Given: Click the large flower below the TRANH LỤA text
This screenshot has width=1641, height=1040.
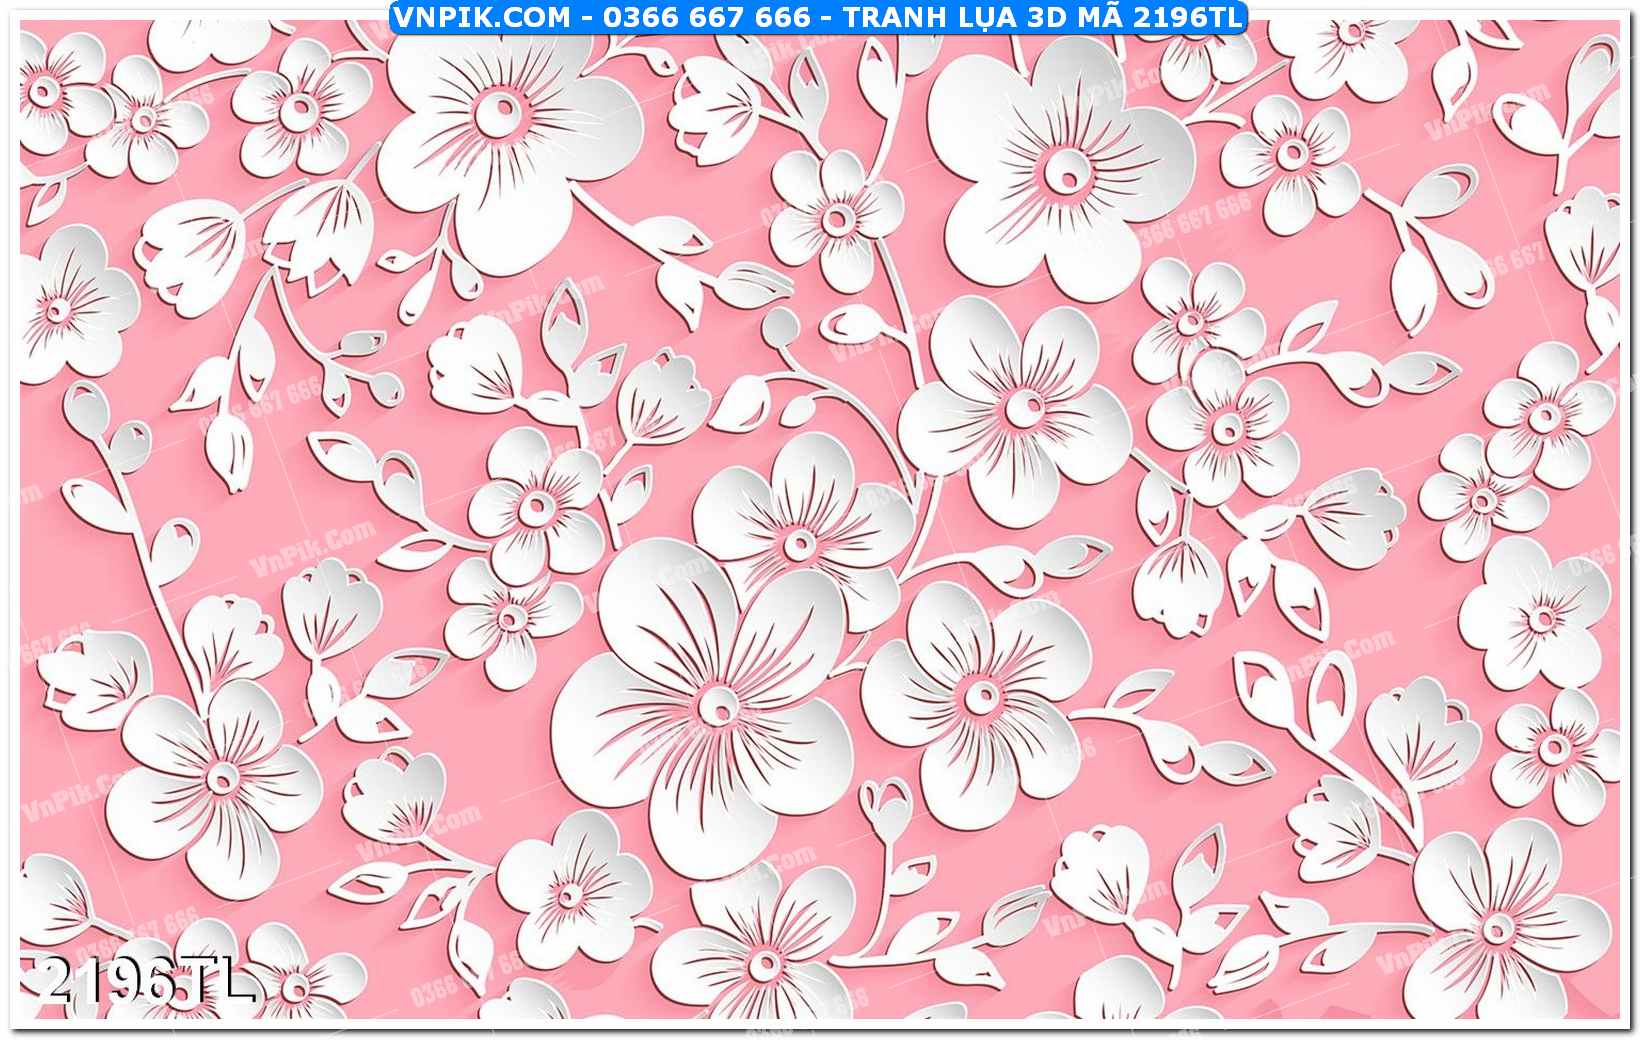Looking at the screenshot, I should point(1066,175).
